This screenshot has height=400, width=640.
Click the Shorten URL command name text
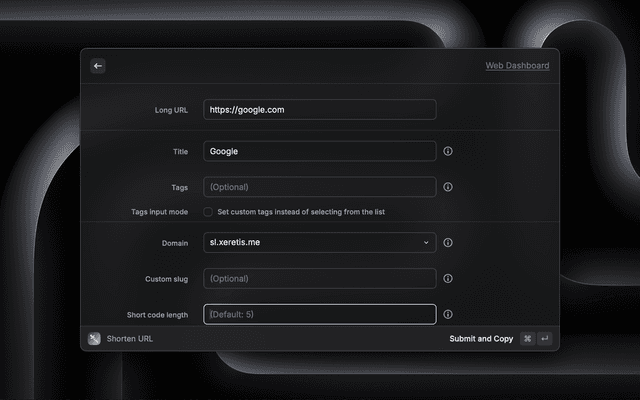130,339
